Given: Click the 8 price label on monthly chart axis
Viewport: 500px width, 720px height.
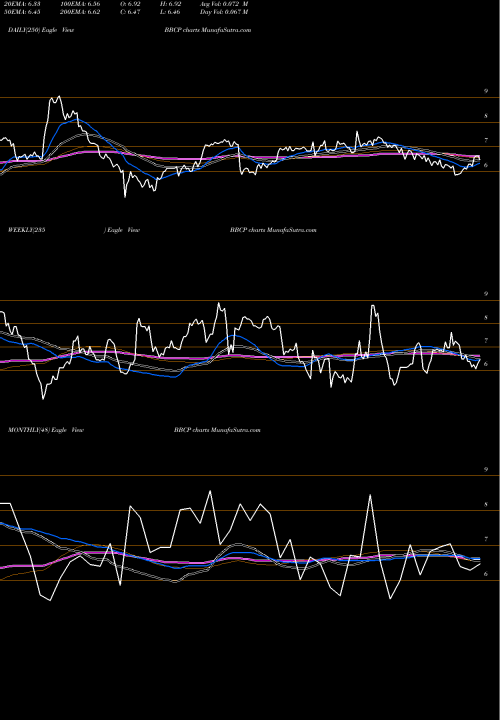Looking at the screenshot, I should [x=486, y=505].
